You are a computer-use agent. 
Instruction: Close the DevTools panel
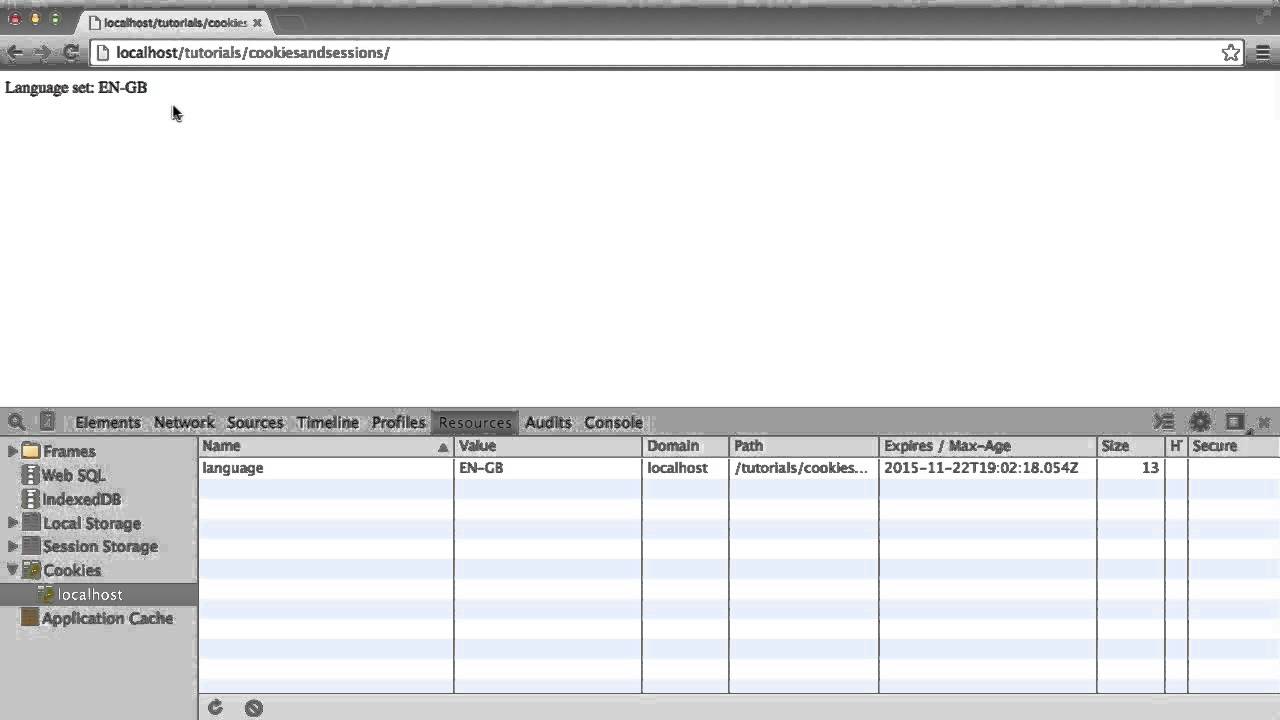tap(1264, 422)
